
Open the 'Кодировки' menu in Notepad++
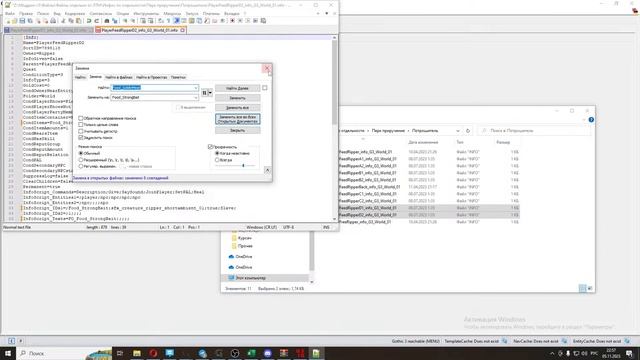pyautogui.click(x=75, y=13)
